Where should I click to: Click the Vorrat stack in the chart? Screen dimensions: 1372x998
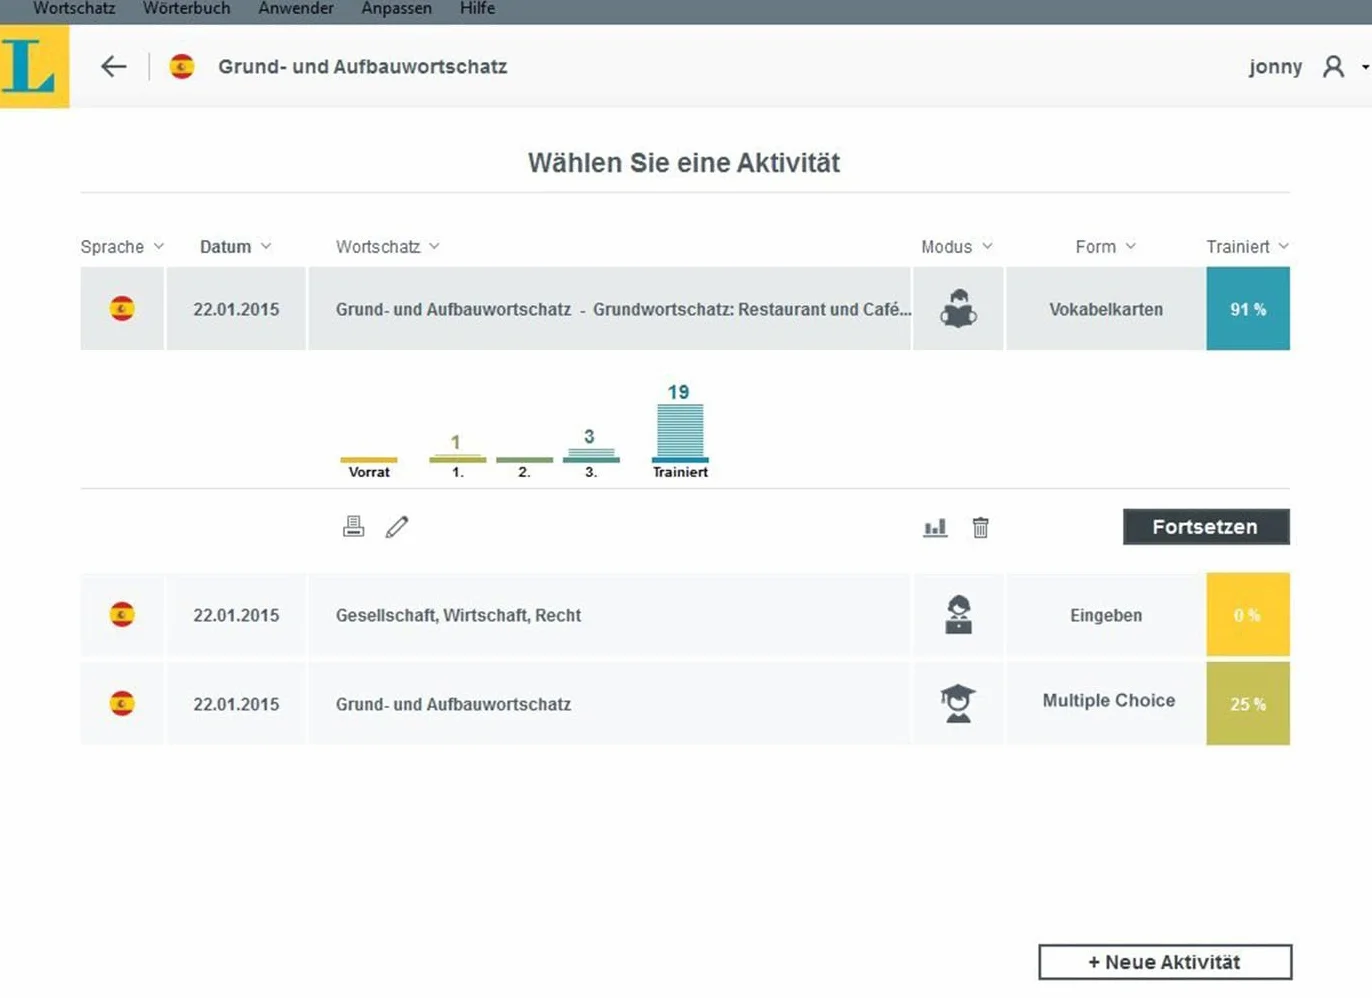(369, 468)
